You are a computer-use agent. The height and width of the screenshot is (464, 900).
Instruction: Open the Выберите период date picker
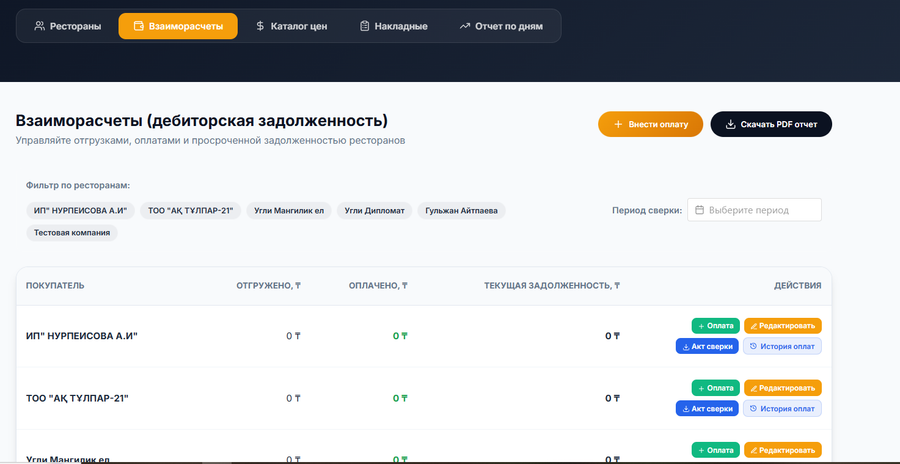pos(754,210)
